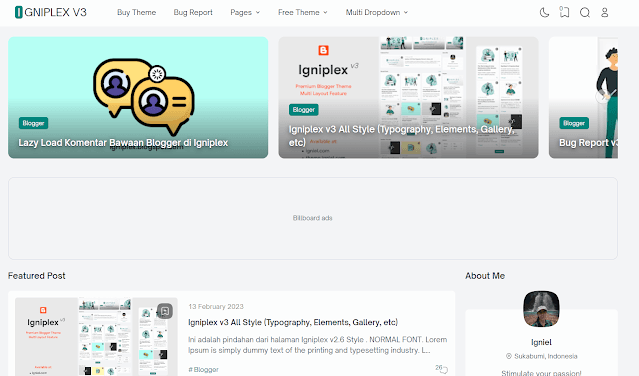This screenshot has width=639, height=376.
Task: Open the Igniplex v3 All Style slider post
Action: pos(408,97)
